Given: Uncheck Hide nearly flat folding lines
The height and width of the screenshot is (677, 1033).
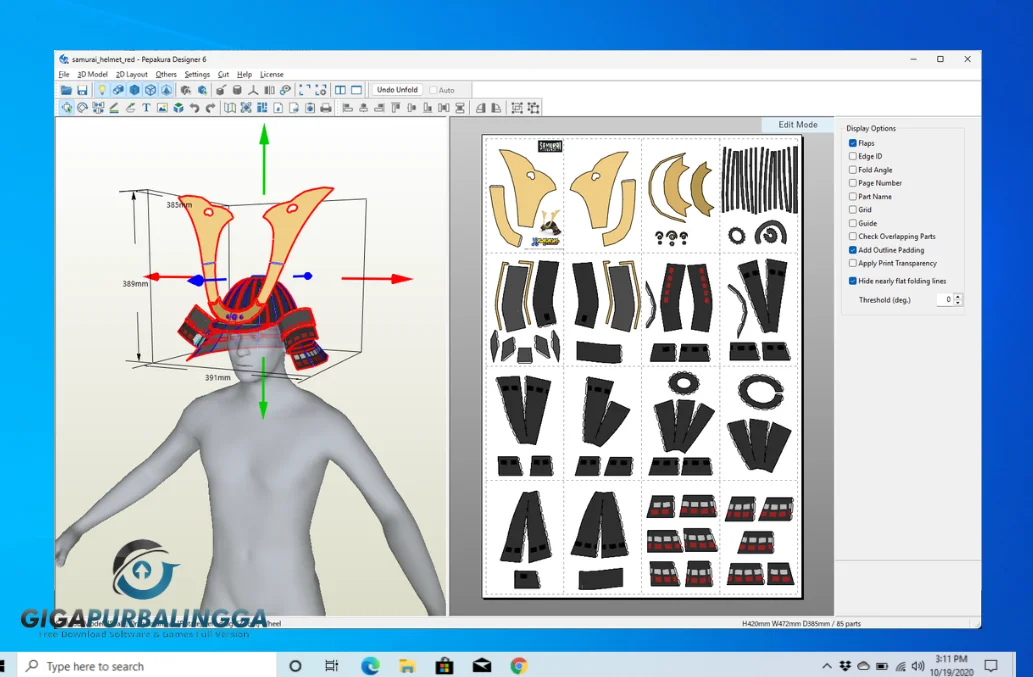Looking at the screenshot, I should click(x=852, y=281).
